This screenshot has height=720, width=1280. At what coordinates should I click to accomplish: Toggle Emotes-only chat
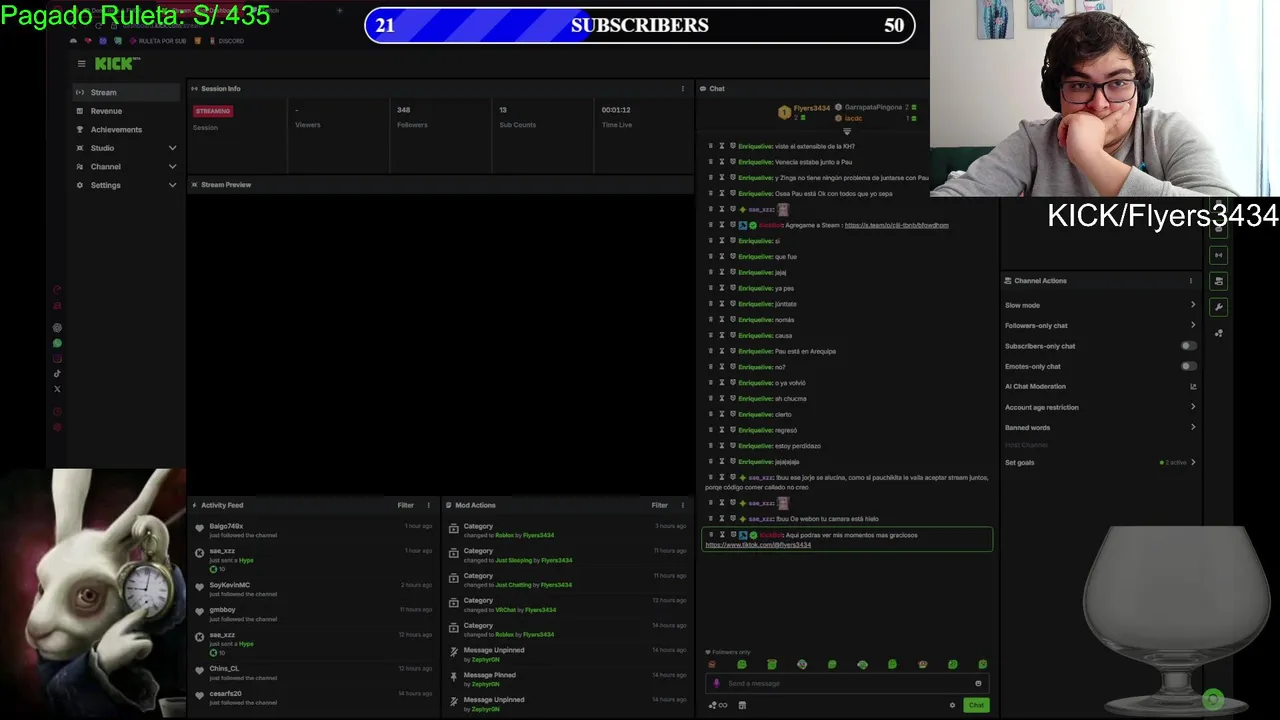1188,366
